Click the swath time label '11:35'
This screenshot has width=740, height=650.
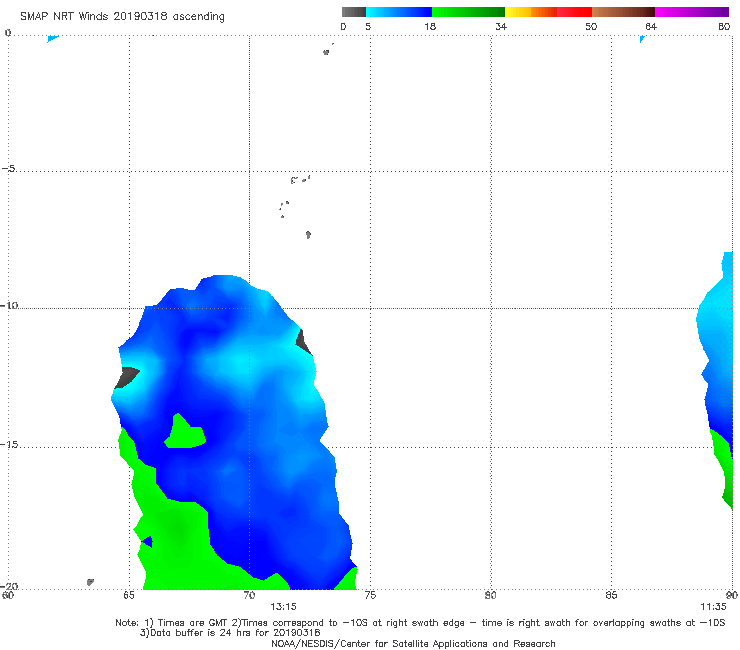[713, 607]
